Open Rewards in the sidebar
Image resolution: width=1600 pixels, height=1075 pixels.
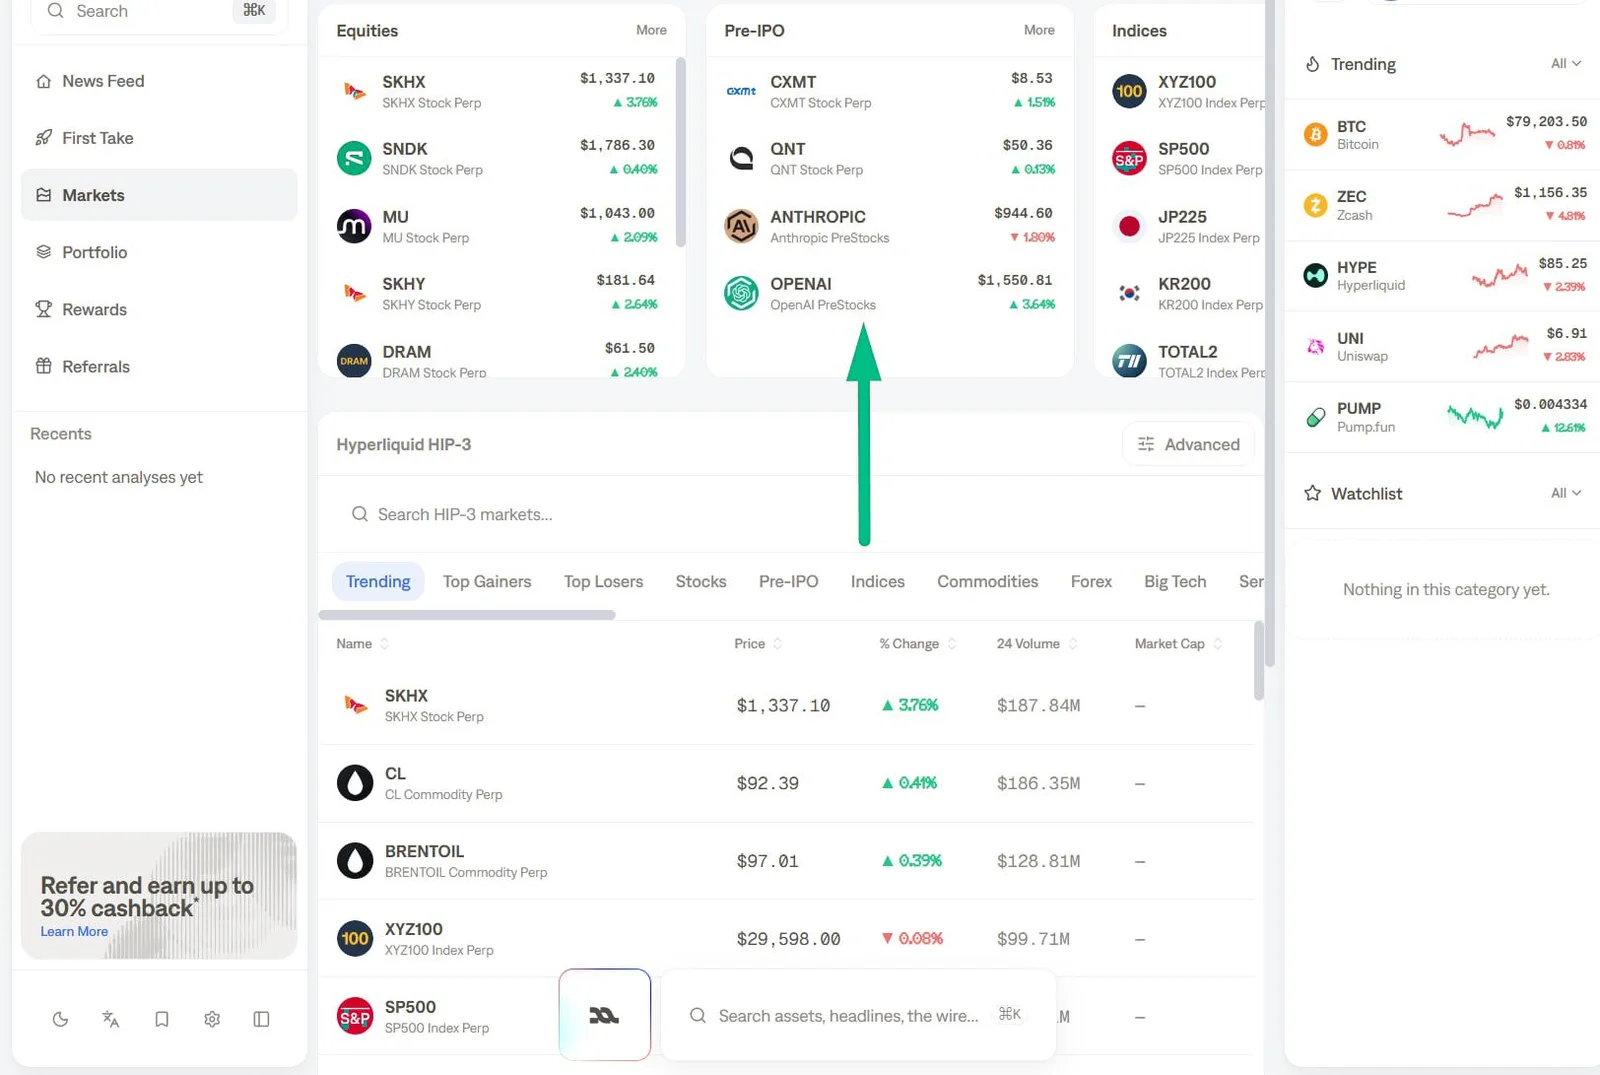coord(159,309)
